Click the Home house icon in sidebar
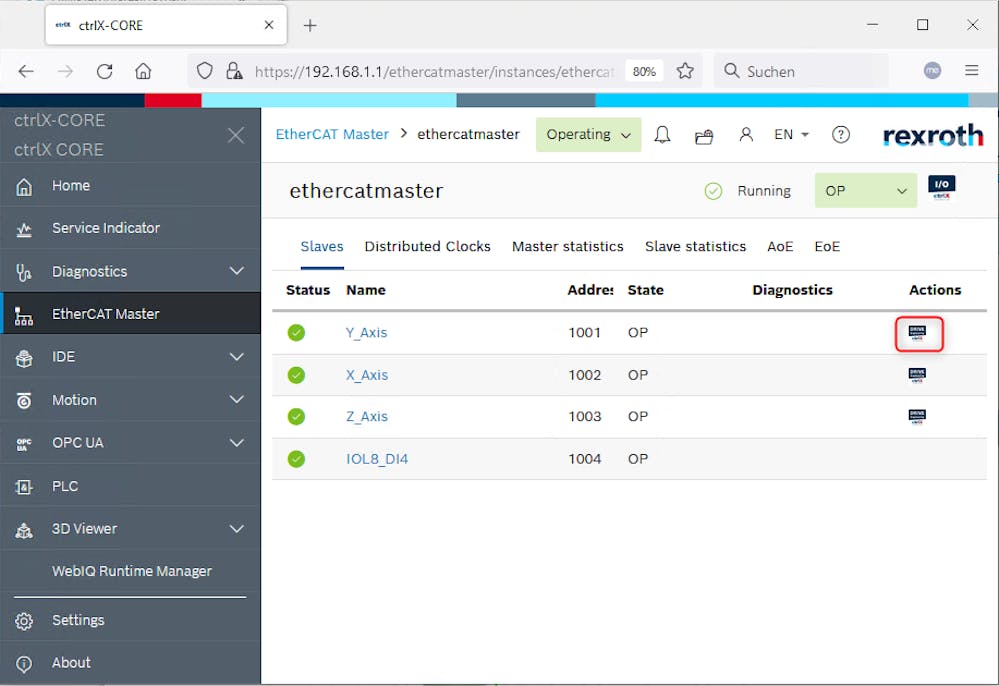This screenshot has width=999, height=686. coord(24,187)
